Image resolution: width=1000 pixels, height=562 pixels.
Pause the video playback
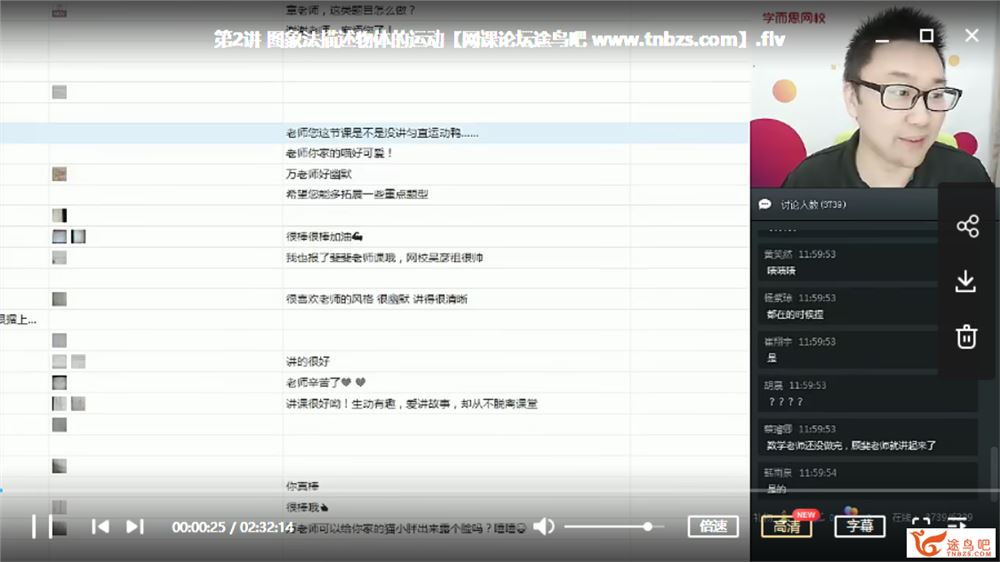point(36,526)
